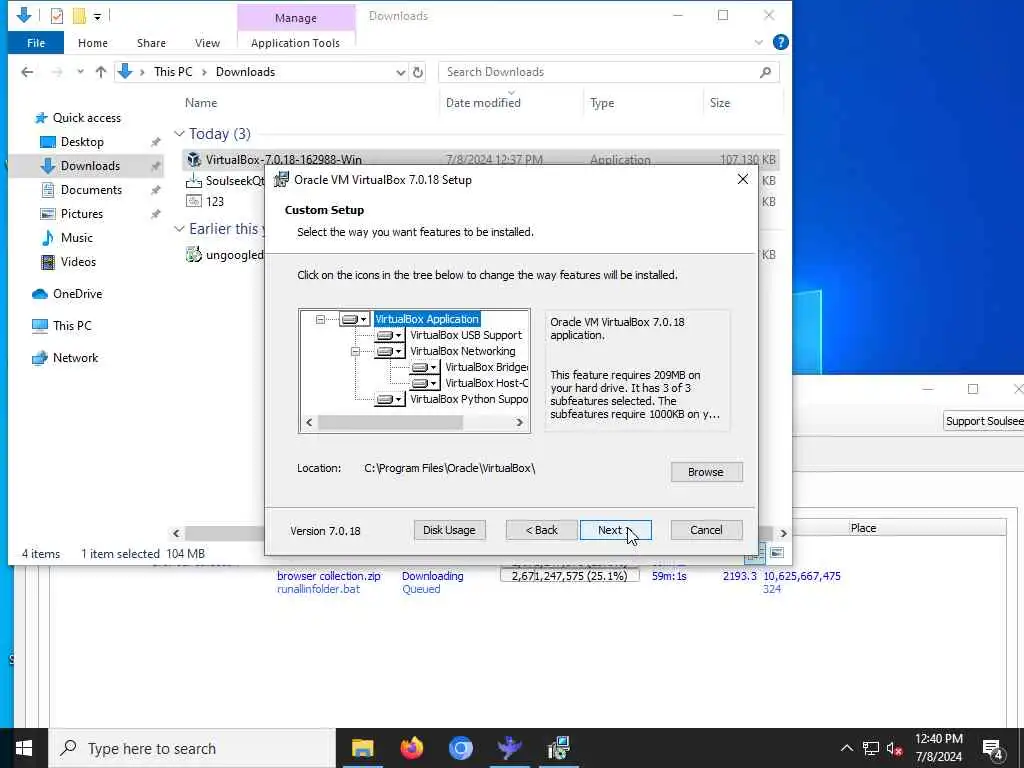Go back in File Explorer
Viewport: 1024px width, 768px height.
click(x=27, y=72)
